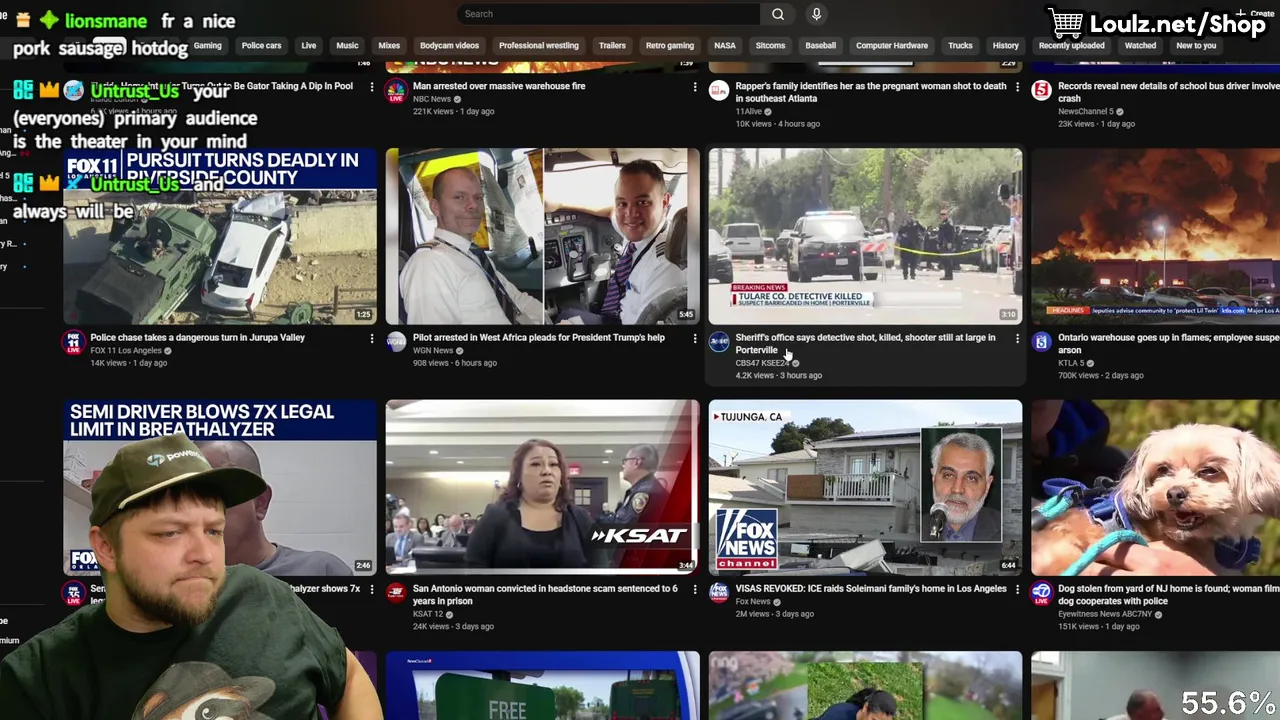Visit KTLA 5 channel name link
Viewport: 1280px width, 720px height.
(1071, 363)
